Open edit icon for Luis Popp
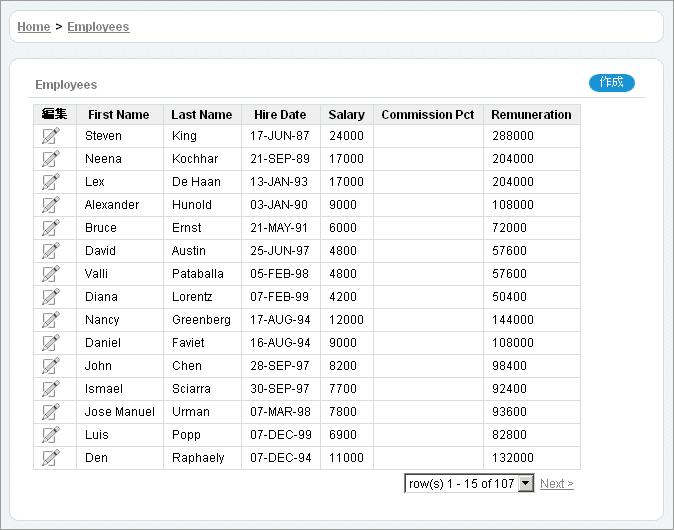674x530 pixels. coord(51,435)
